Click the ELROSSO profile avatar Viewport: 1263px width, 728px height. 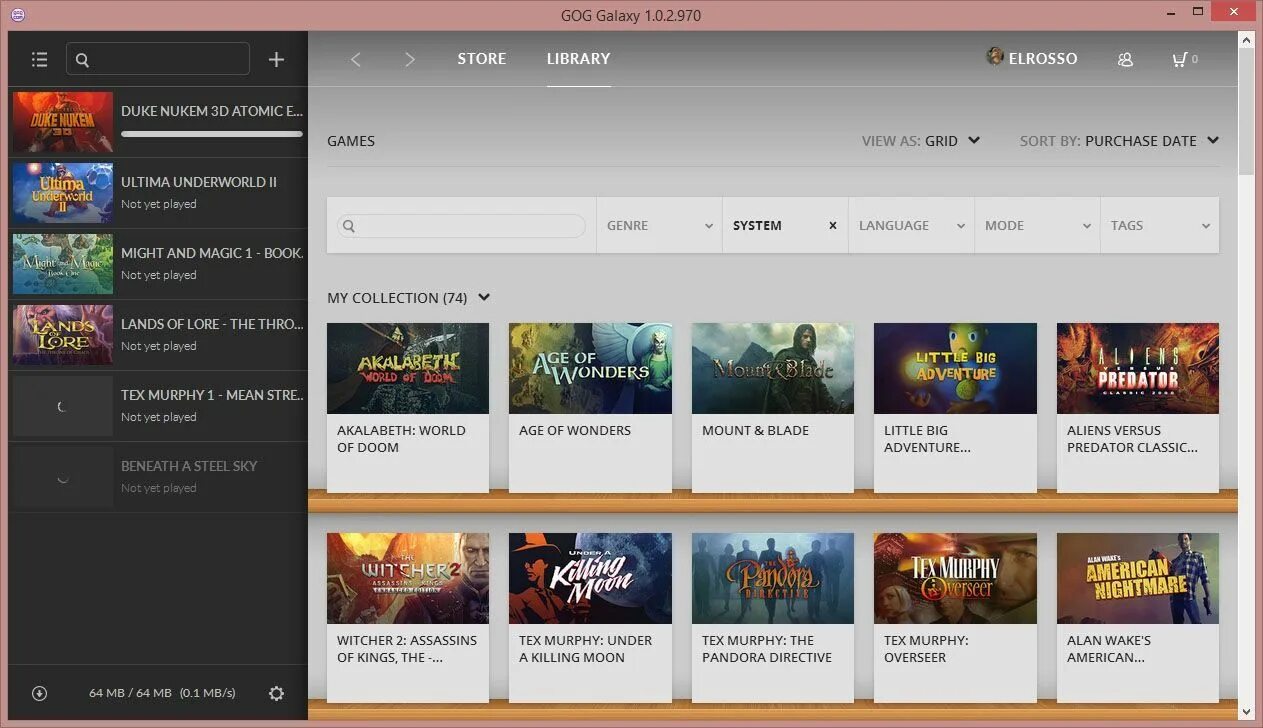[x=994, y=57]
